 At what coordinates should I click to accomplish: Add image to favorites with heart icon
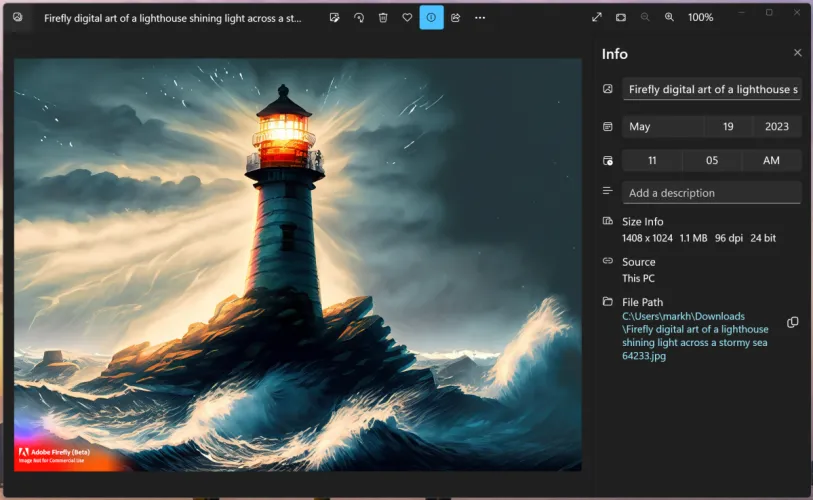coord(407,18)
